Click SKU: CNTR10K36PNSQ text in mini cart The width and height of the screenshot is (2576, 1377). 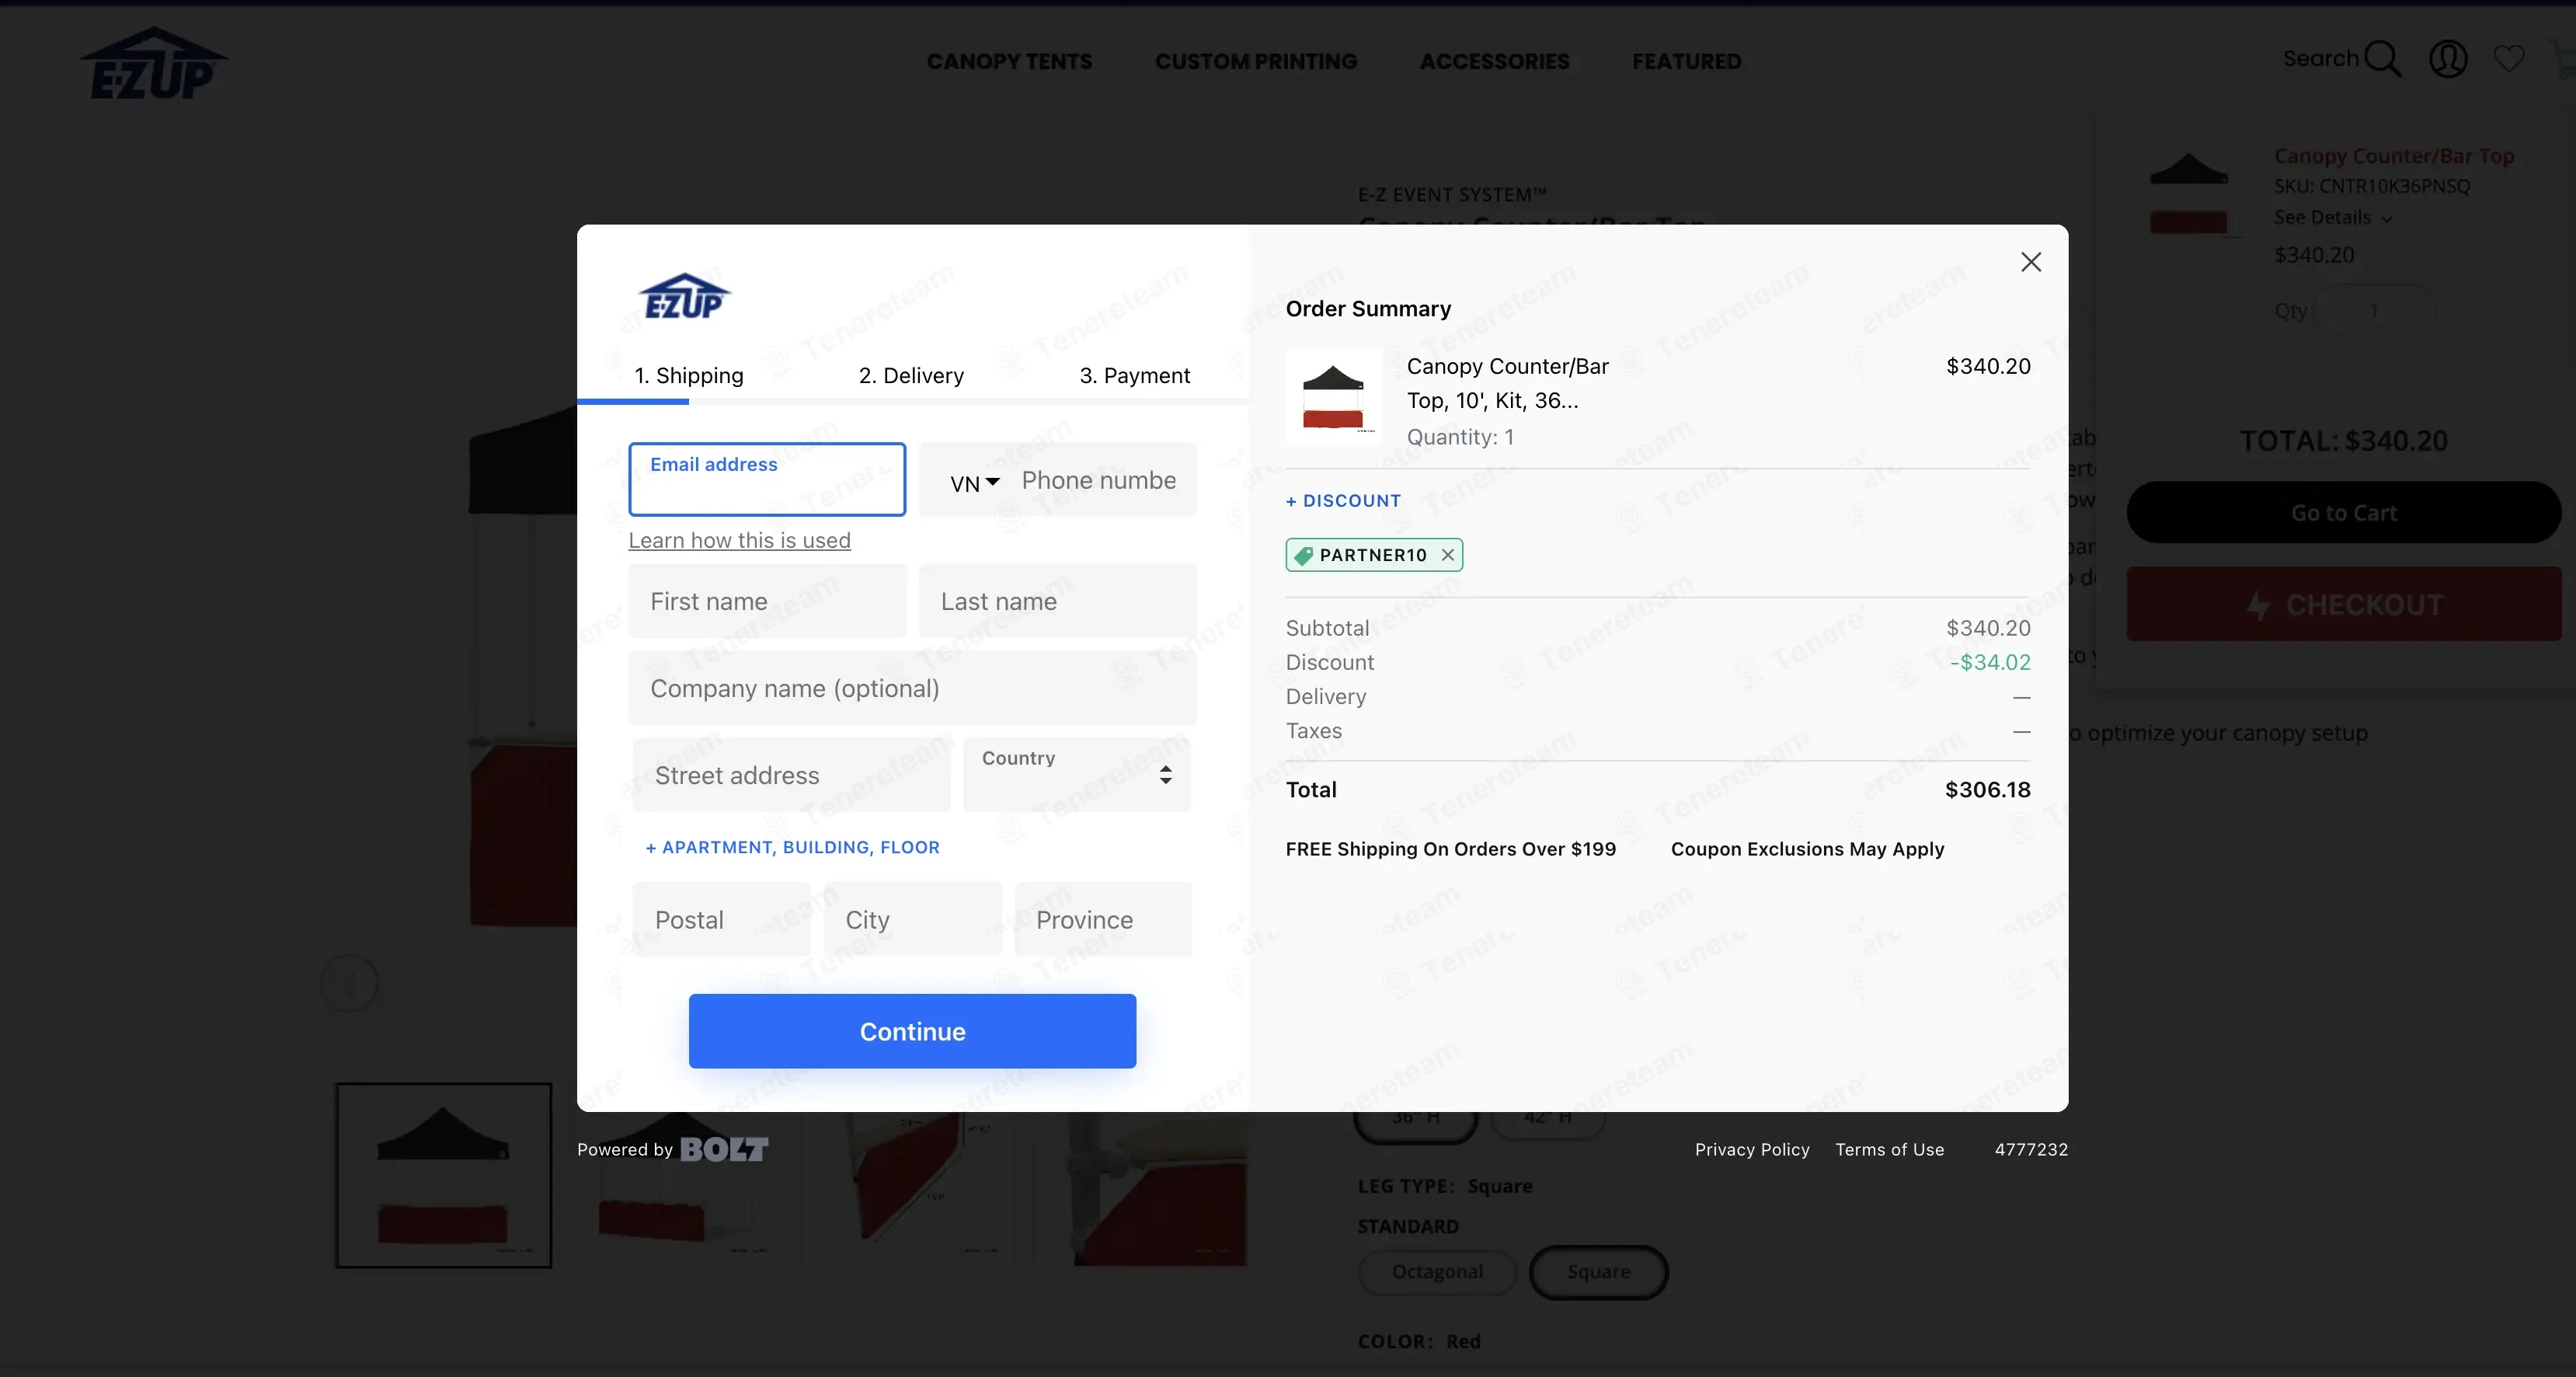click(2372, 186)
